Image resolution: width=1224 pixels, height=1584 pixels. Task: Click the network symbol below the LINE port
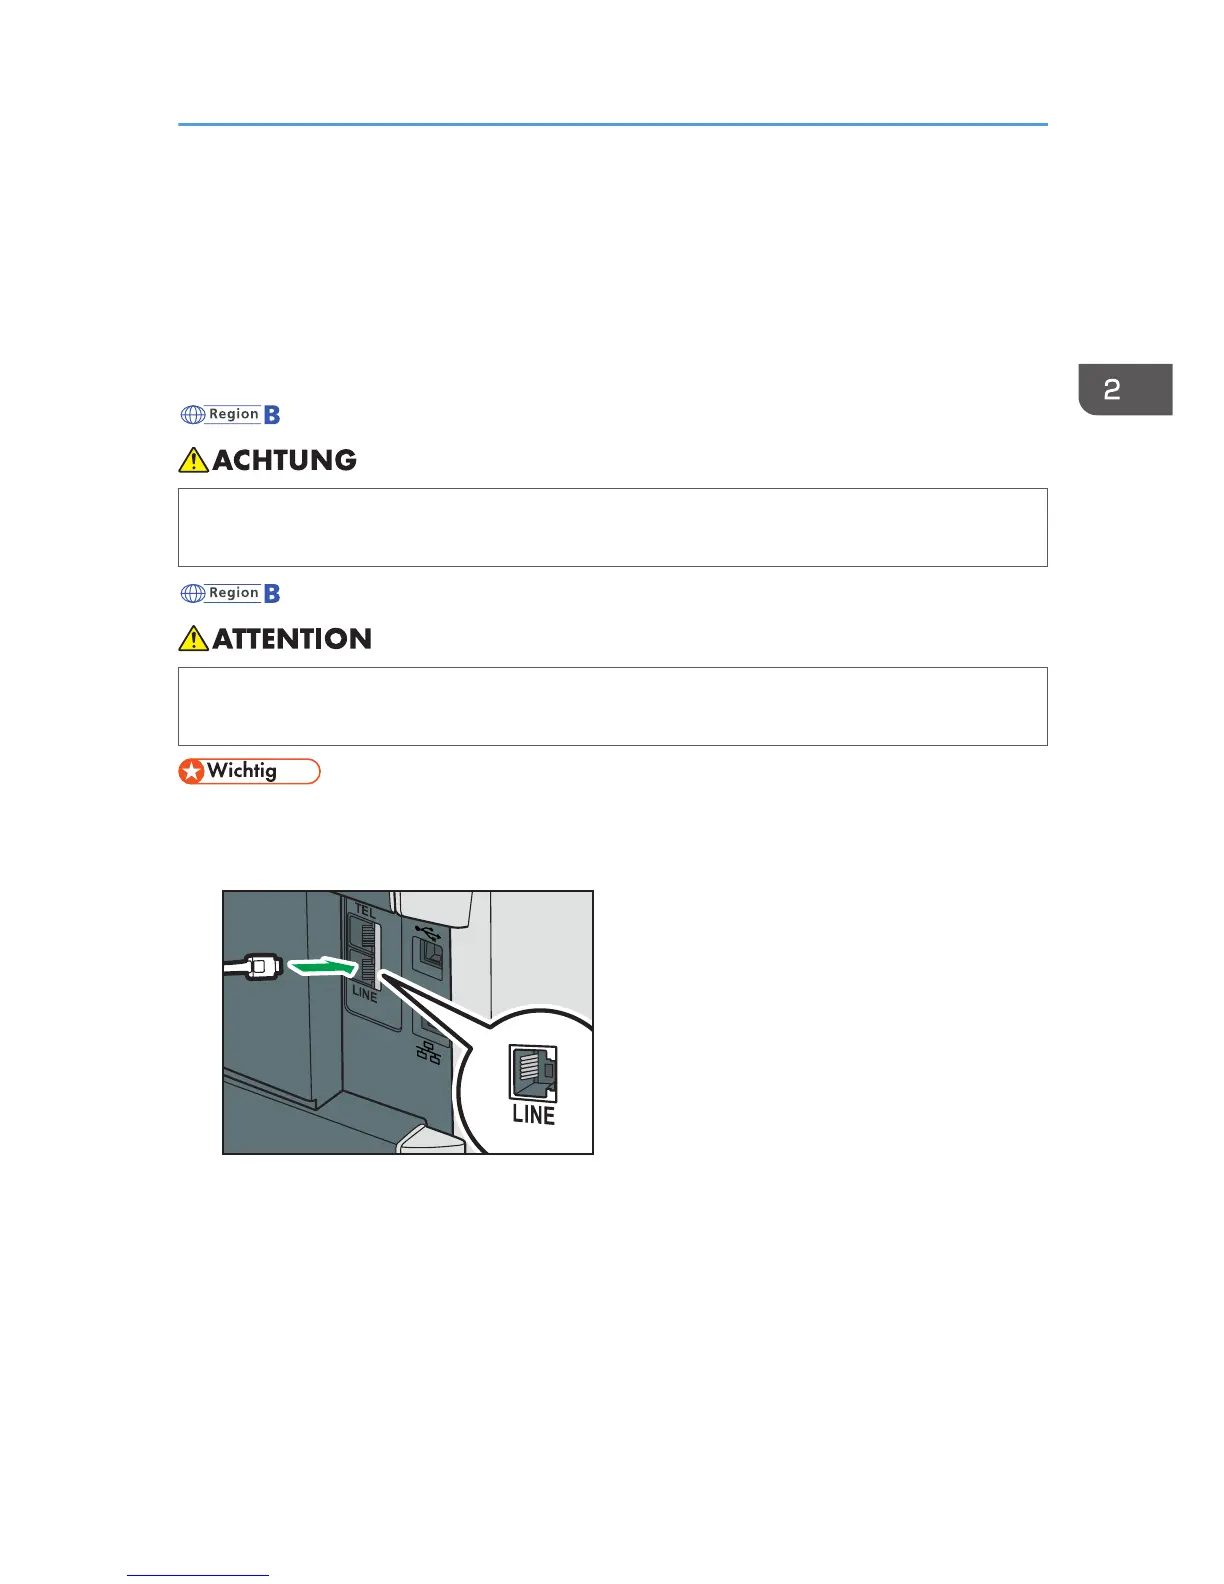(428, 1053)
